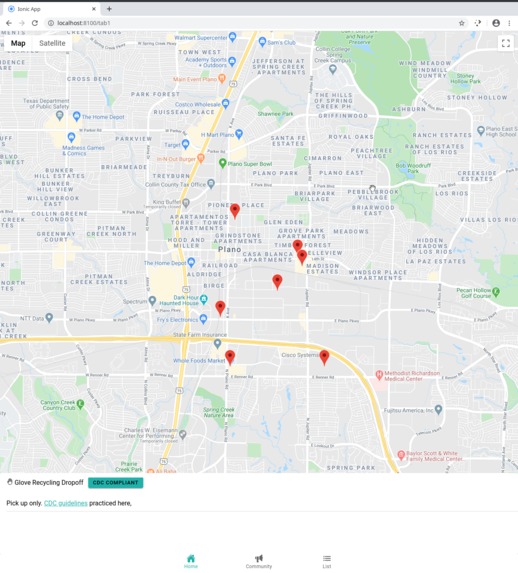Open the Home tab
Screen dimensions: 518x573
tap(191, 561)
